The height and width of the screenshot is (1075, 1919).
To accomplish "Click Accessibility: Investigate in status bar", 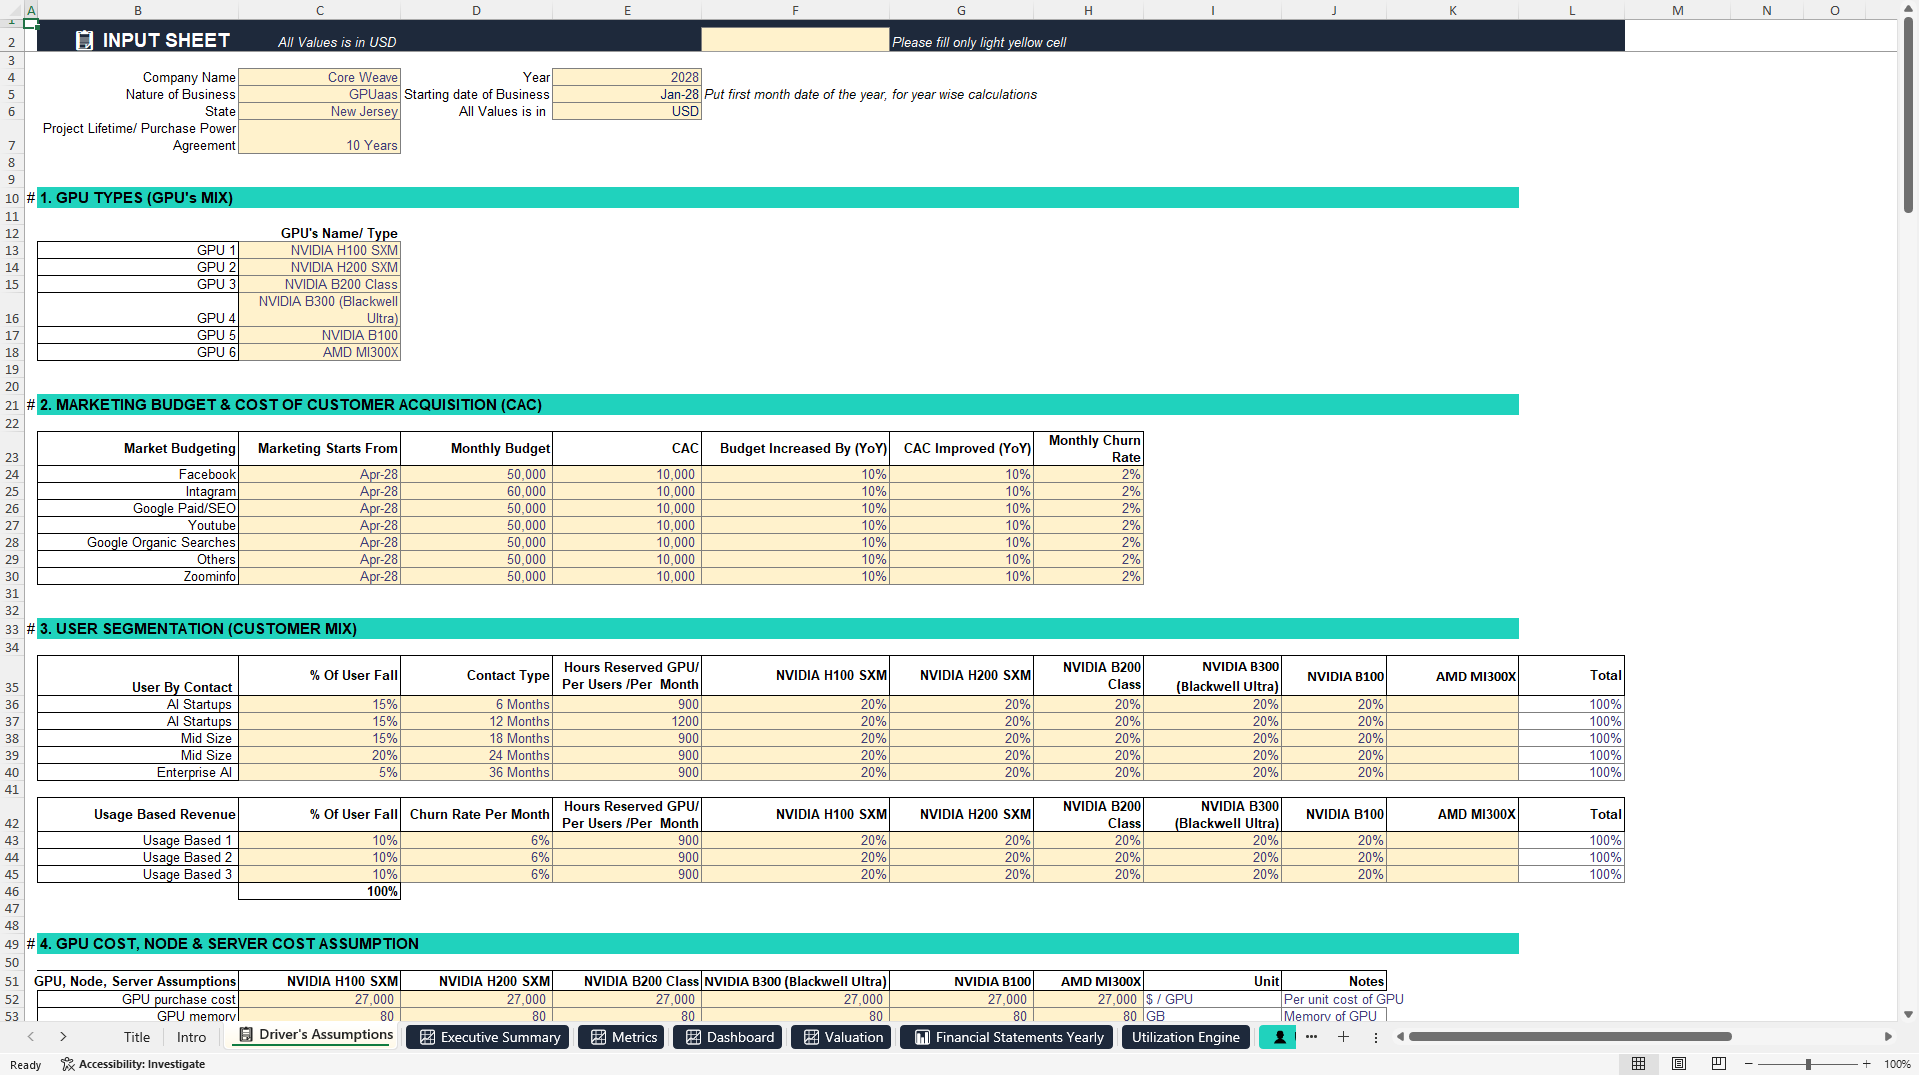I will [x=133, y=1064].
